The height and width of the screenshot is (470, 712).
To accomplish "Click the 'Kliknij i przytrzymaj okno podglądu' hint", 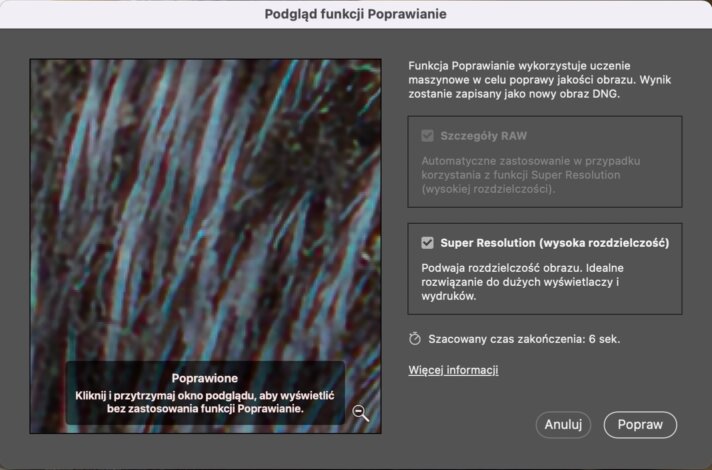I will (204, 402).
